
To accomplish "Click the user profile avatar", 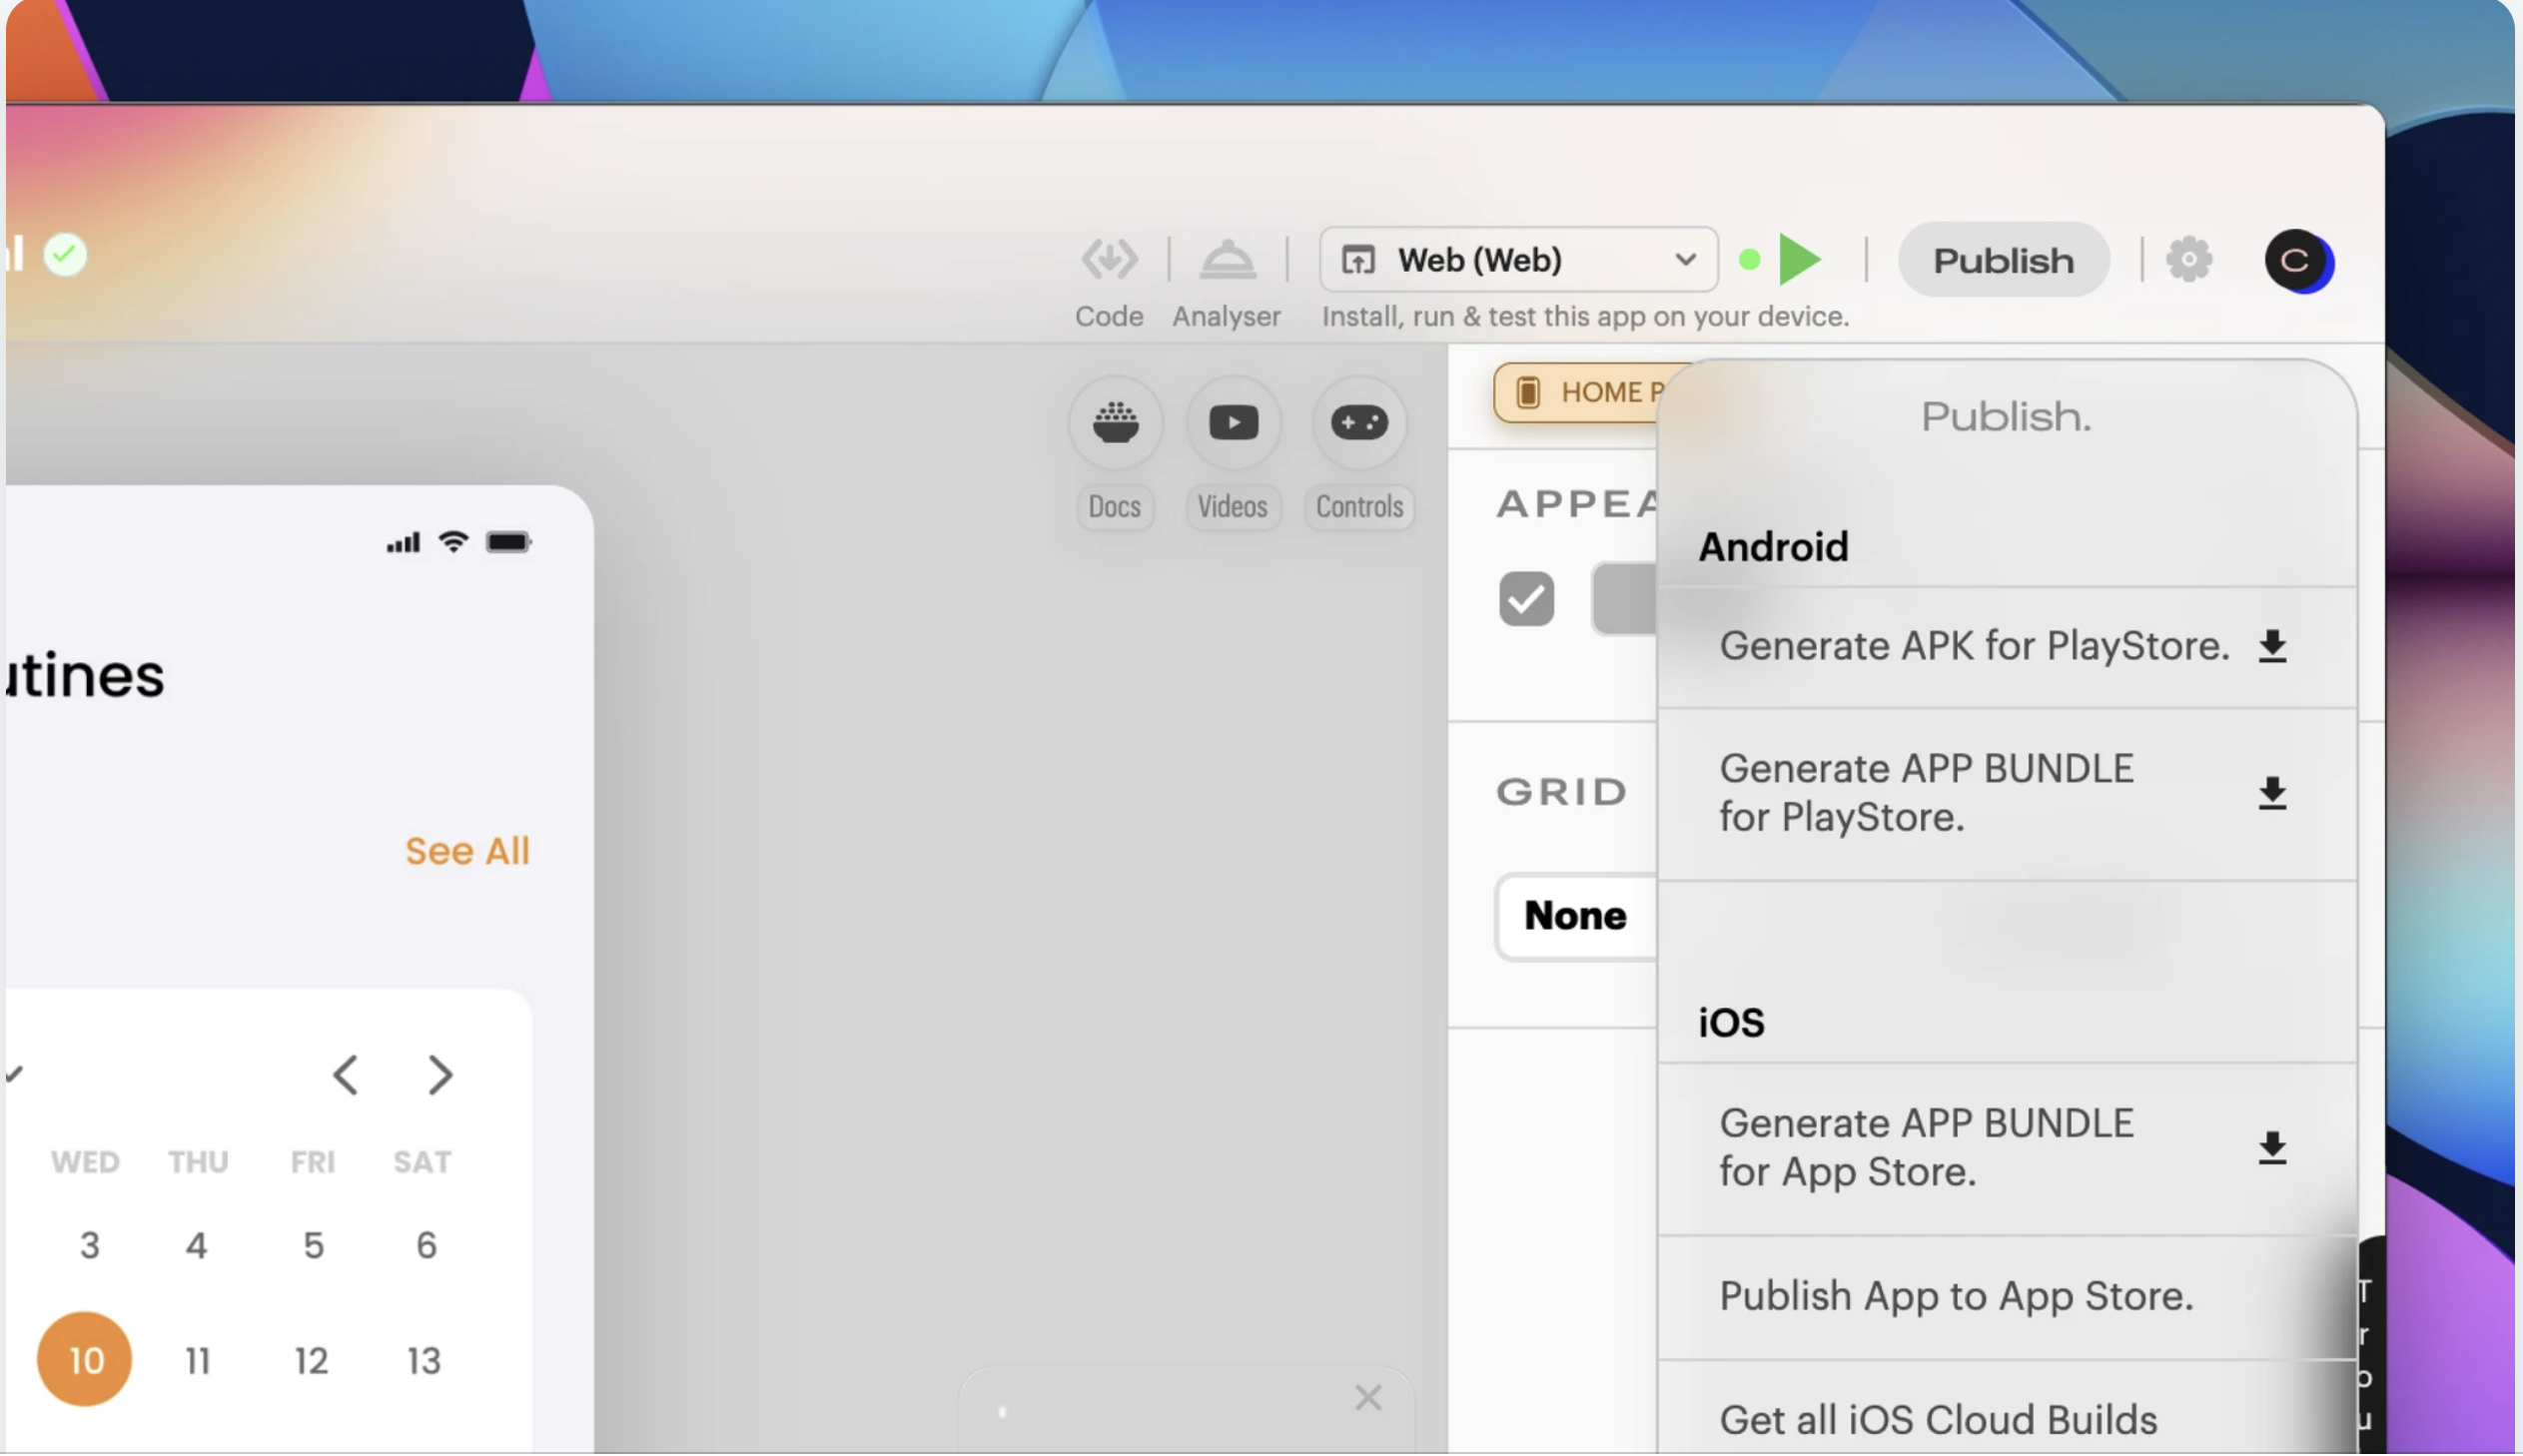I will click(2297, 261).
